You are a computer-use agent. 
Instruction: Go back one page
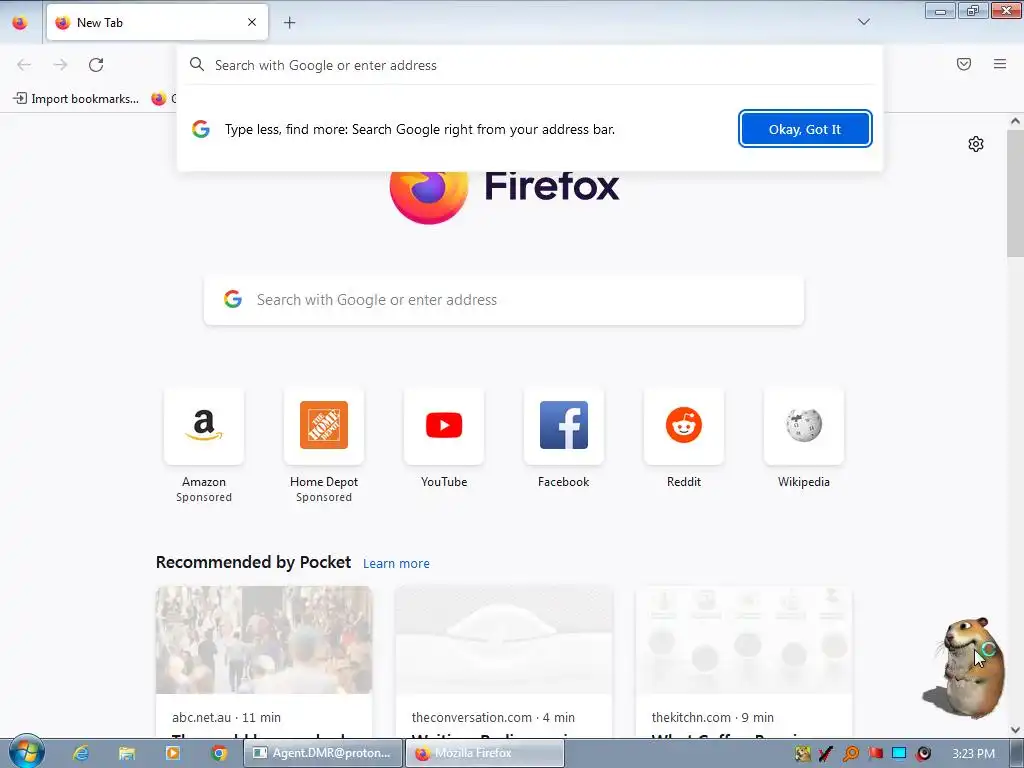tap(24, 65)
